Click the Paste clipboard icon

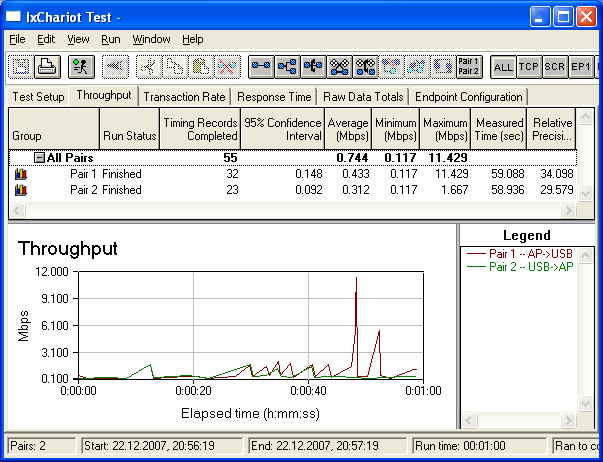tap(201, 67)
